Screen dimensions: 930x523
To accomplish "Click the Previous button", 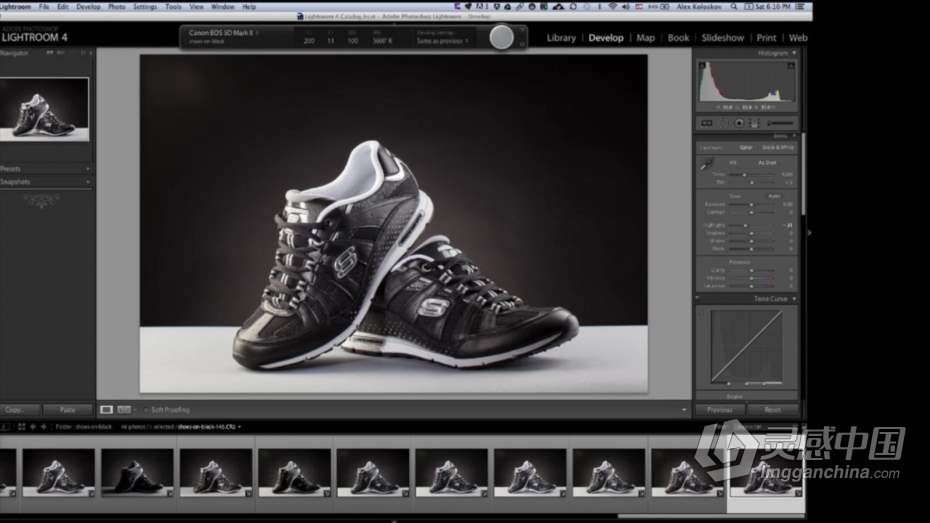I will 719,410.
